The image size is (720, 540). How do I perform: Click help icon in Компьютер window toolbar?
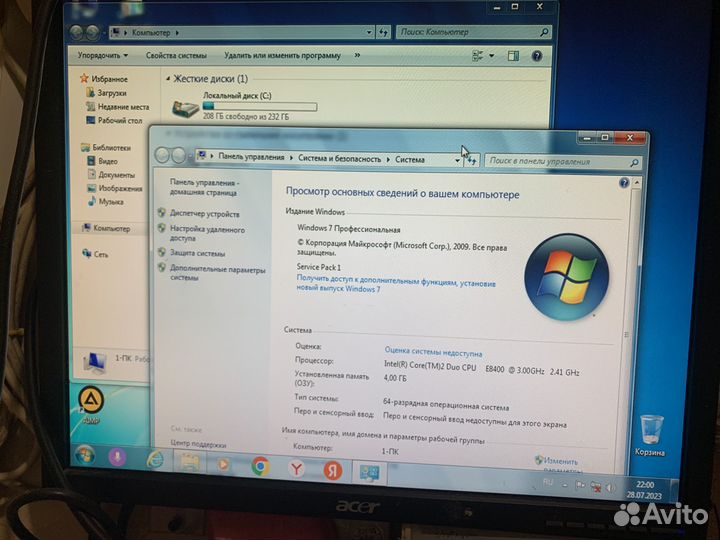click(536, 56)
